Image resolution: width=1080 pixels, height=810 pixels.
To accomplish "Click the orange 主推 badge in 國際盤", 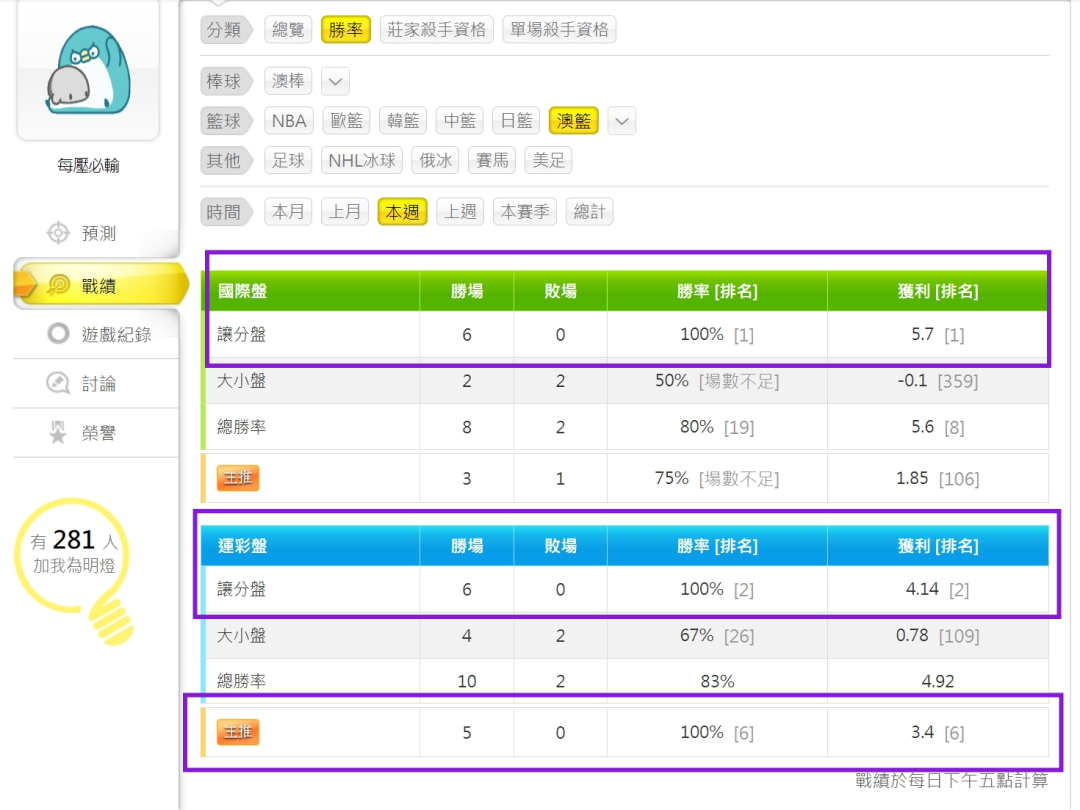I will pos(238,477).
